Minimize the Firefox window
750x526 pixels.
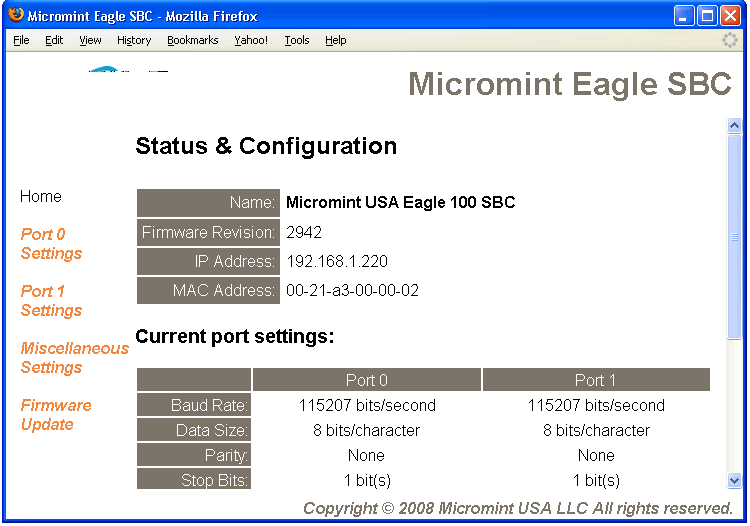(684, 16)
